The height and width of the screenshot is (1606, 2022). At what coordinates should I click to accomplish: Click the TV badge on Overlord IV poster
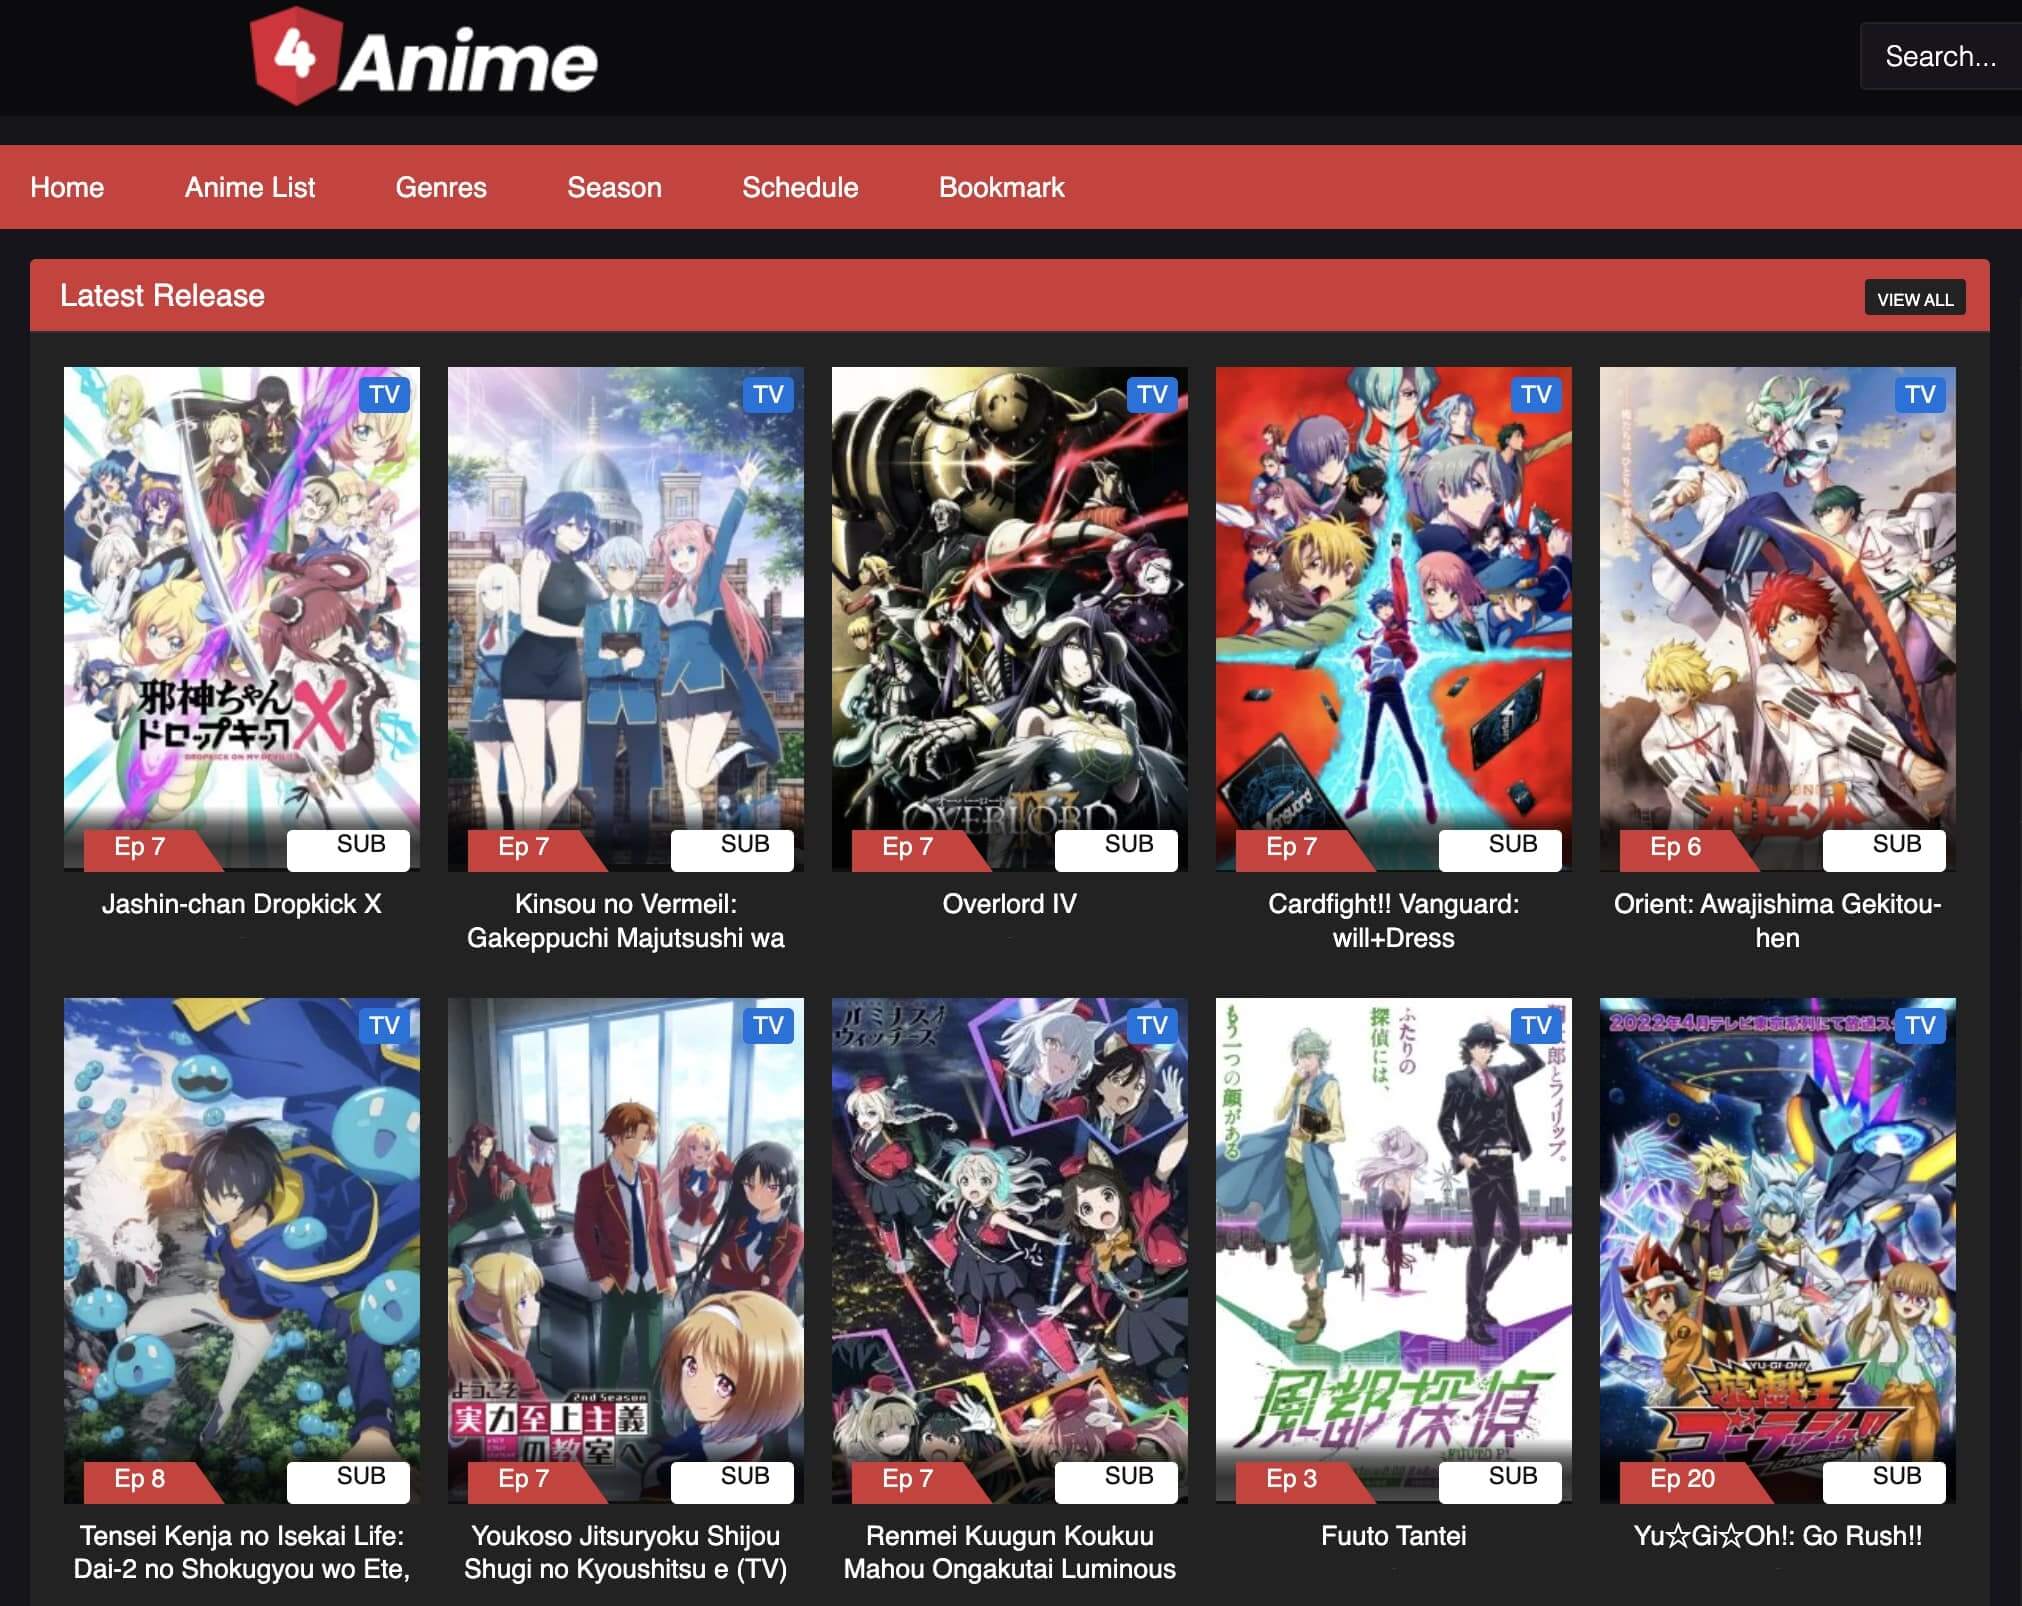(1152, 394)
